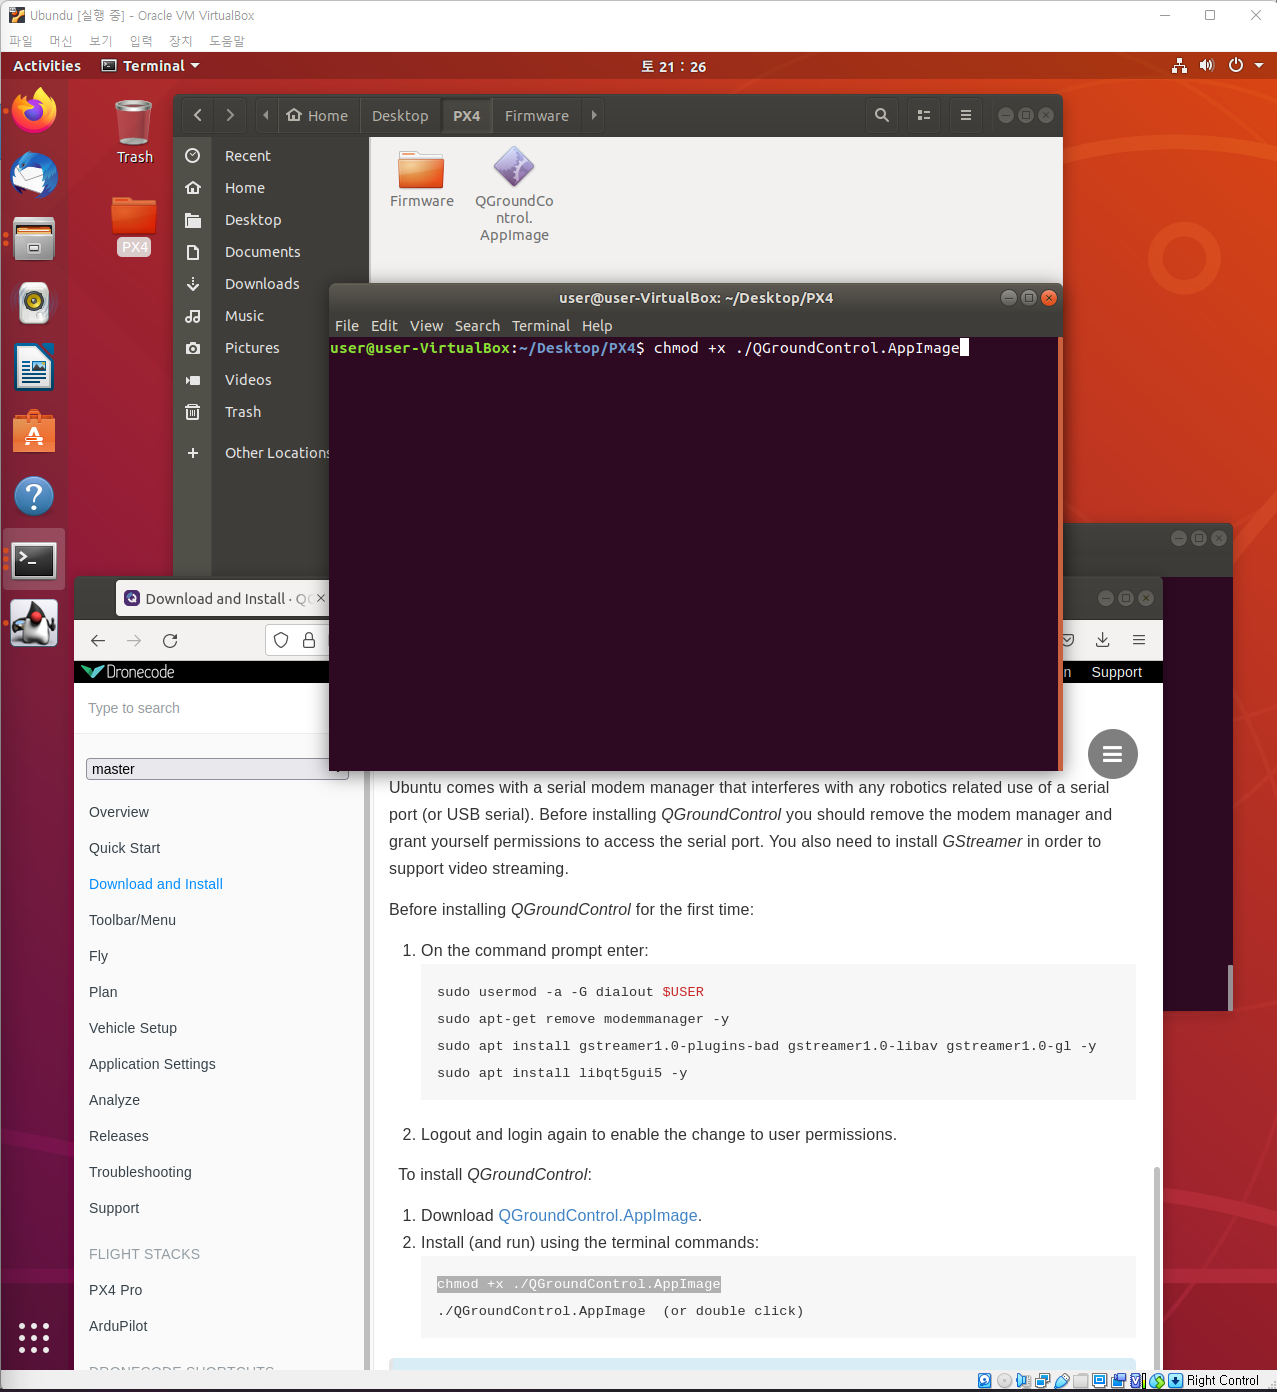
Task: Open the terminal File menu
Action: click(x=347, y=326)
